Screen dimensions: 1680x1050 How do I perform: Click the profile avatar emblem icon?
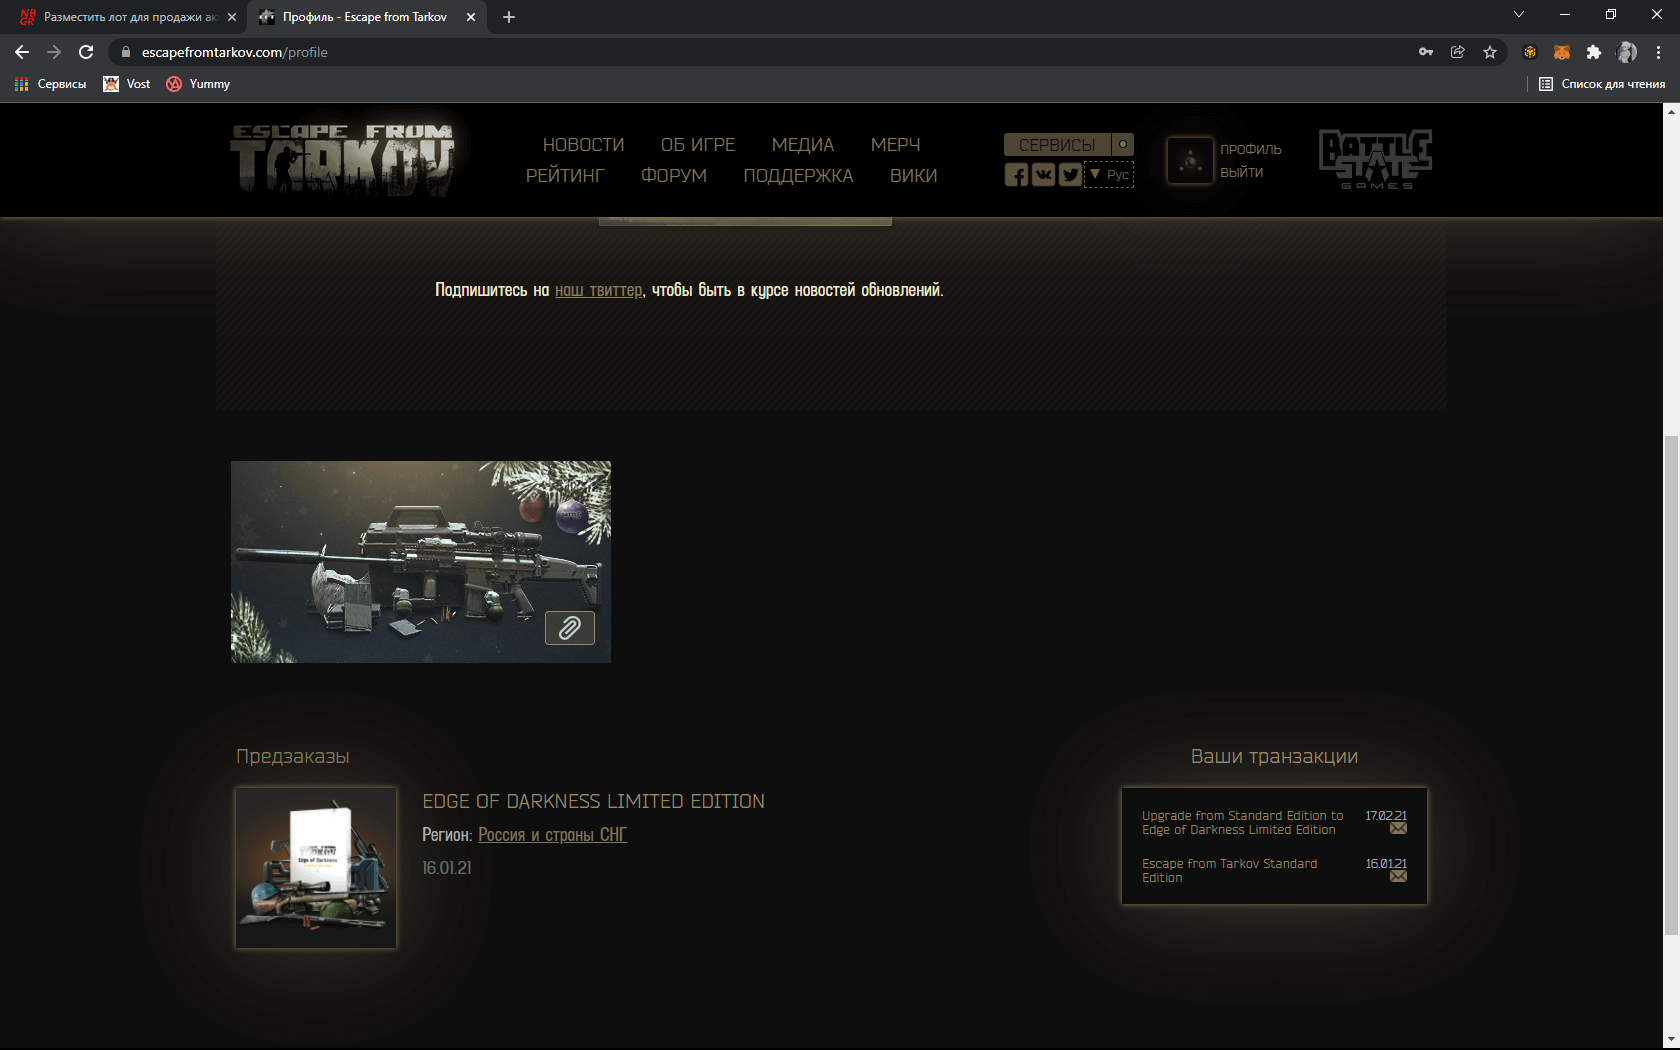[x=1190, y=160]
